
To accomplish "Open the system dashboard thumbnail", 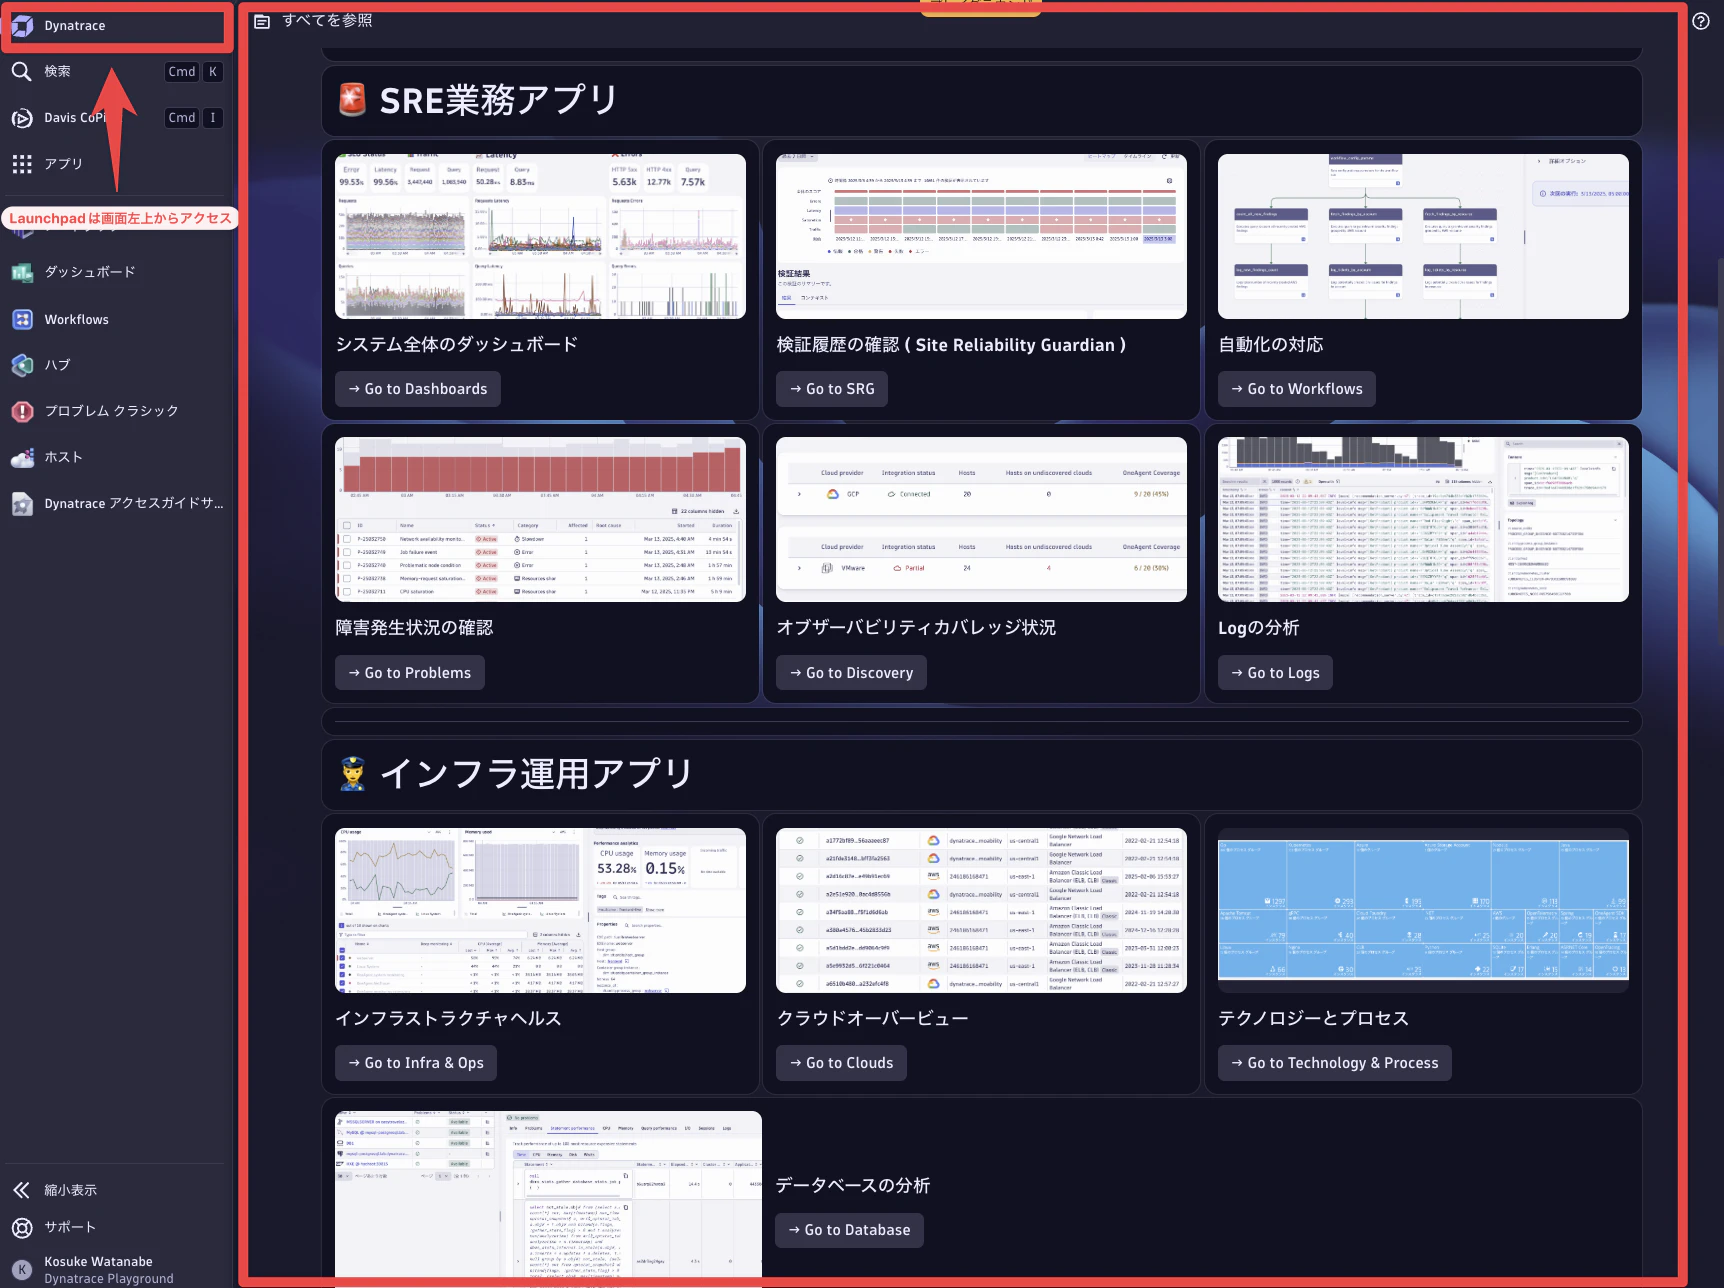I will coord(540,237).
